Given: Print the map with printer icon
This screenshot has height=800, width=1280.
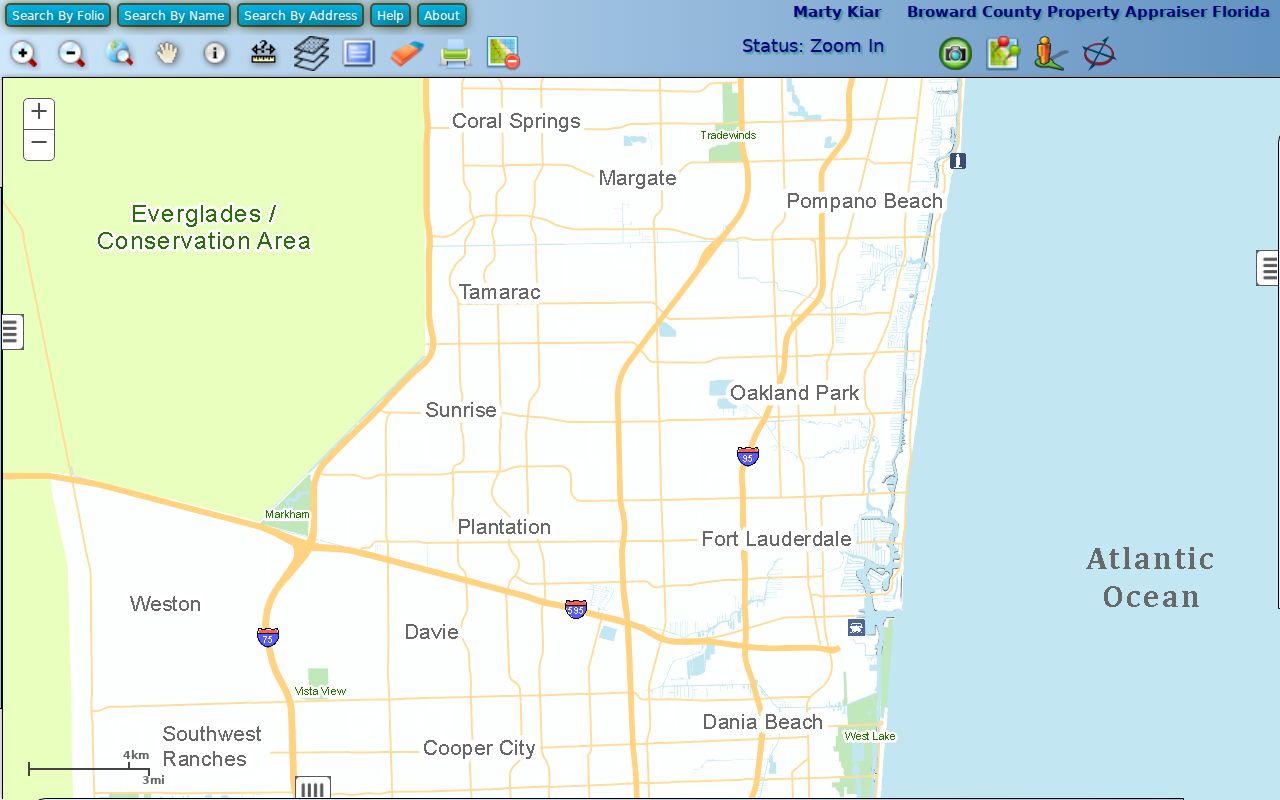Looking at the screenshot, I should [455, 53].
